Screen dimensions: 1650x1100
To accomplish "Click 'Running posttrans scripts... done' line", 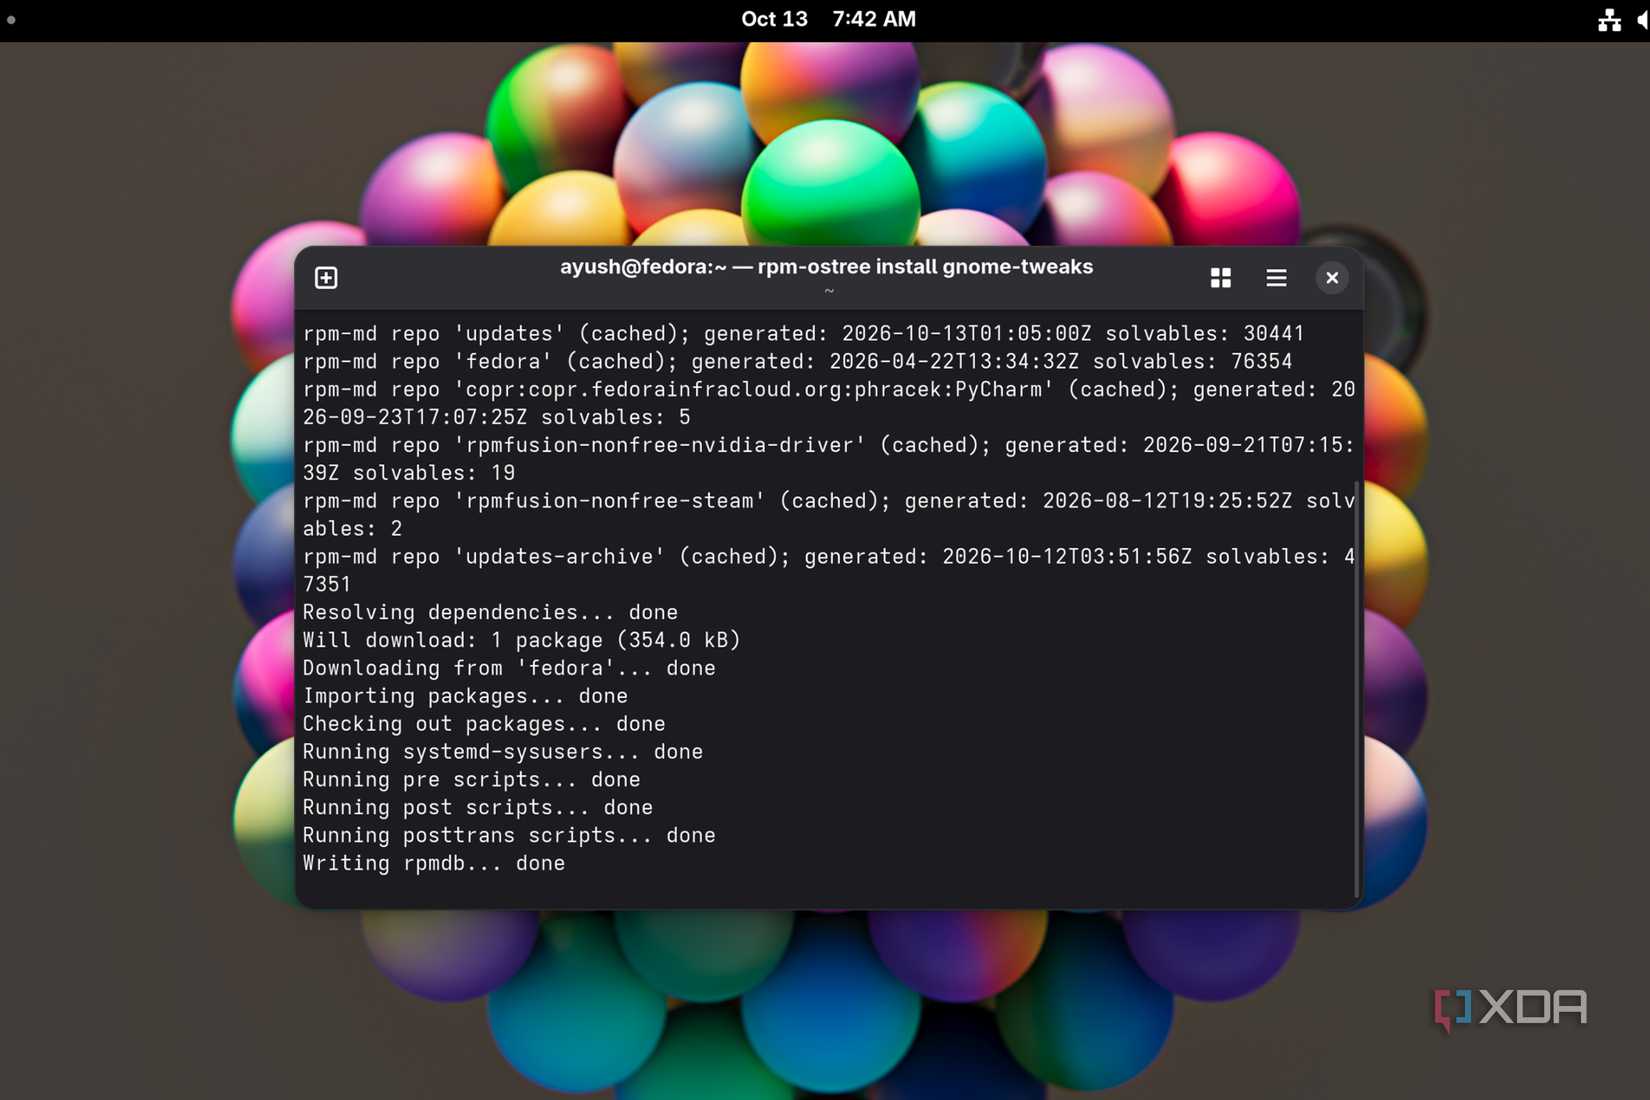I will (x=509, y=836).
